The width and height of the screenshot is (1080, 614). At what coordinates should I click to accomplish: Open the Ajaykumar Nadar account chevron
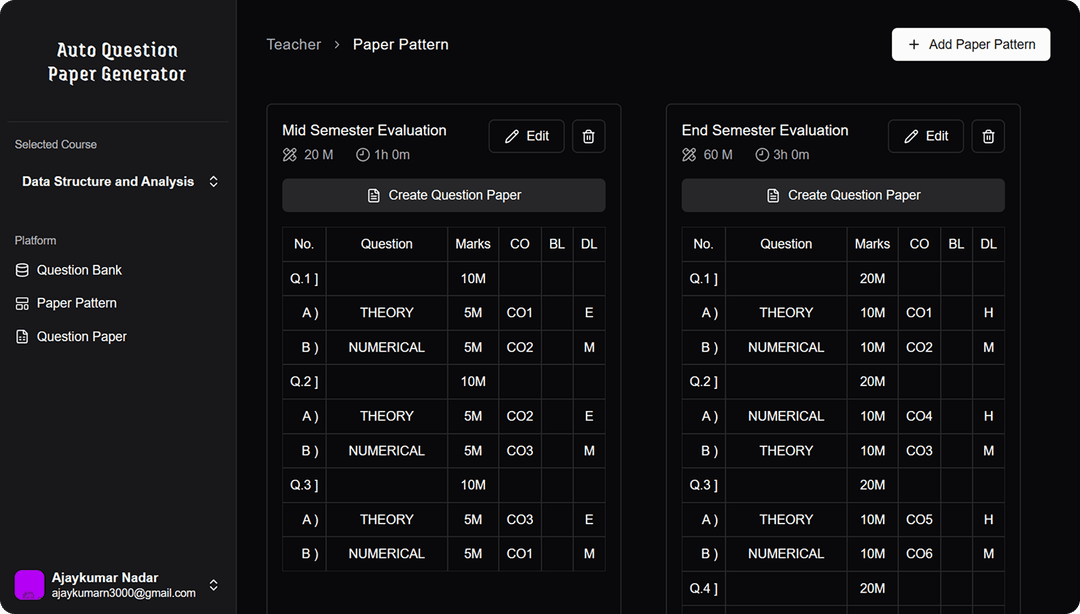pyautogui.click(x=213, y=585)
